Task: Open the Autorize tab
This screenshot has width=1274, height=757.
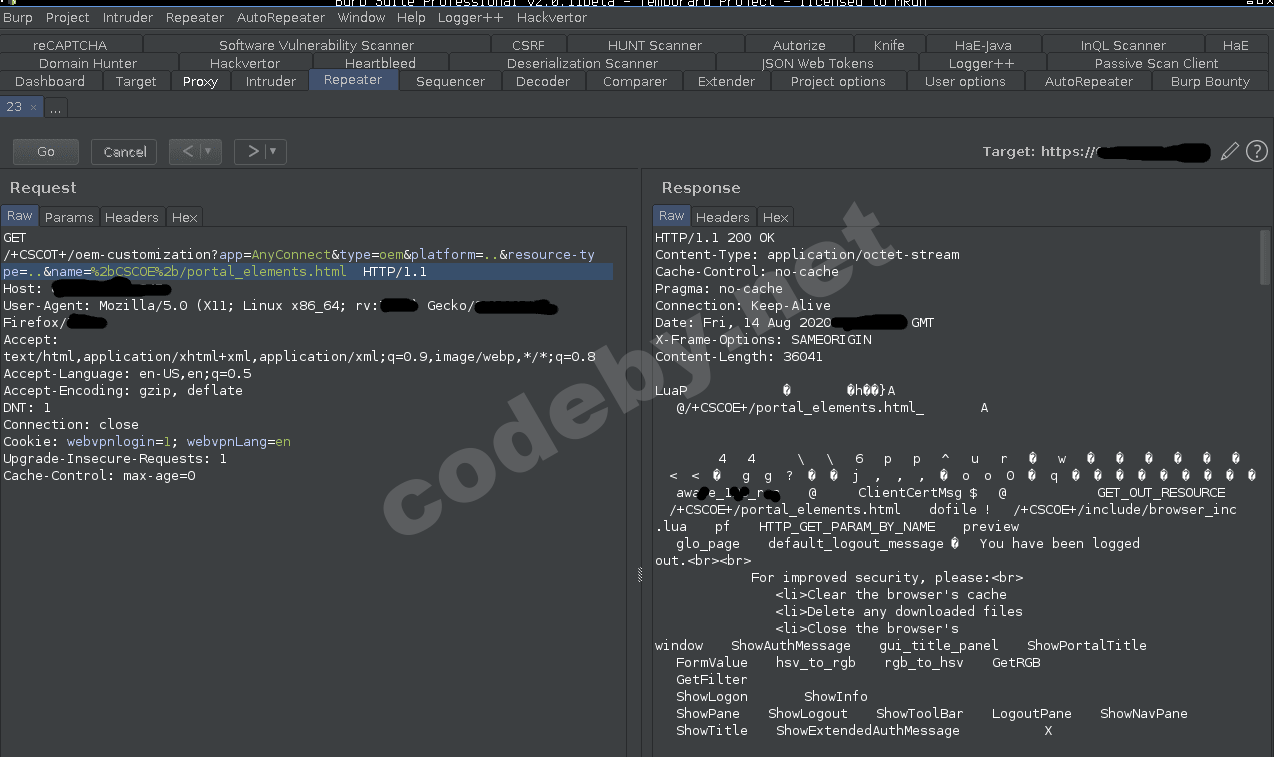Action: (799, 45)
